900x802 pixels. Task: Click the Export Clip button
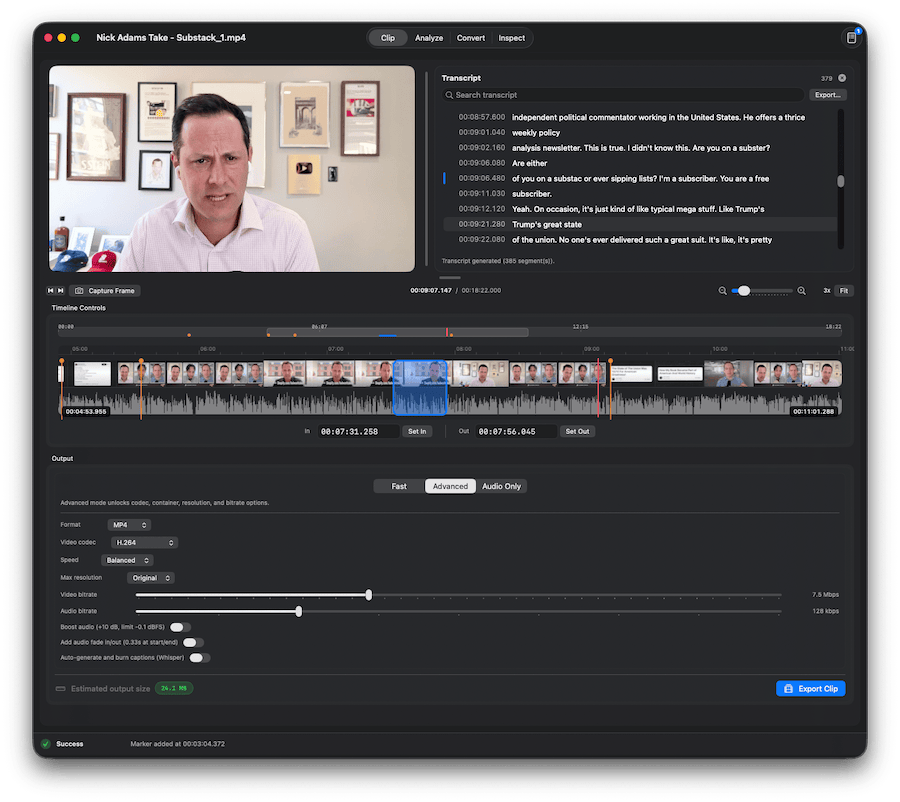810,688
